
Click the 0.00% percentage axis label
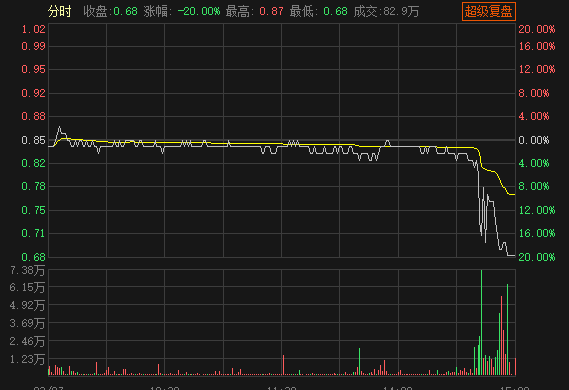[x=533, y=140]
